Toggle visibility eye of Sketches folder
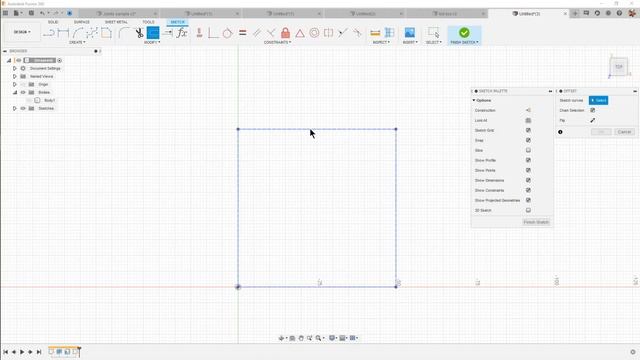The image size is (640, 360). tap(23, 108)
